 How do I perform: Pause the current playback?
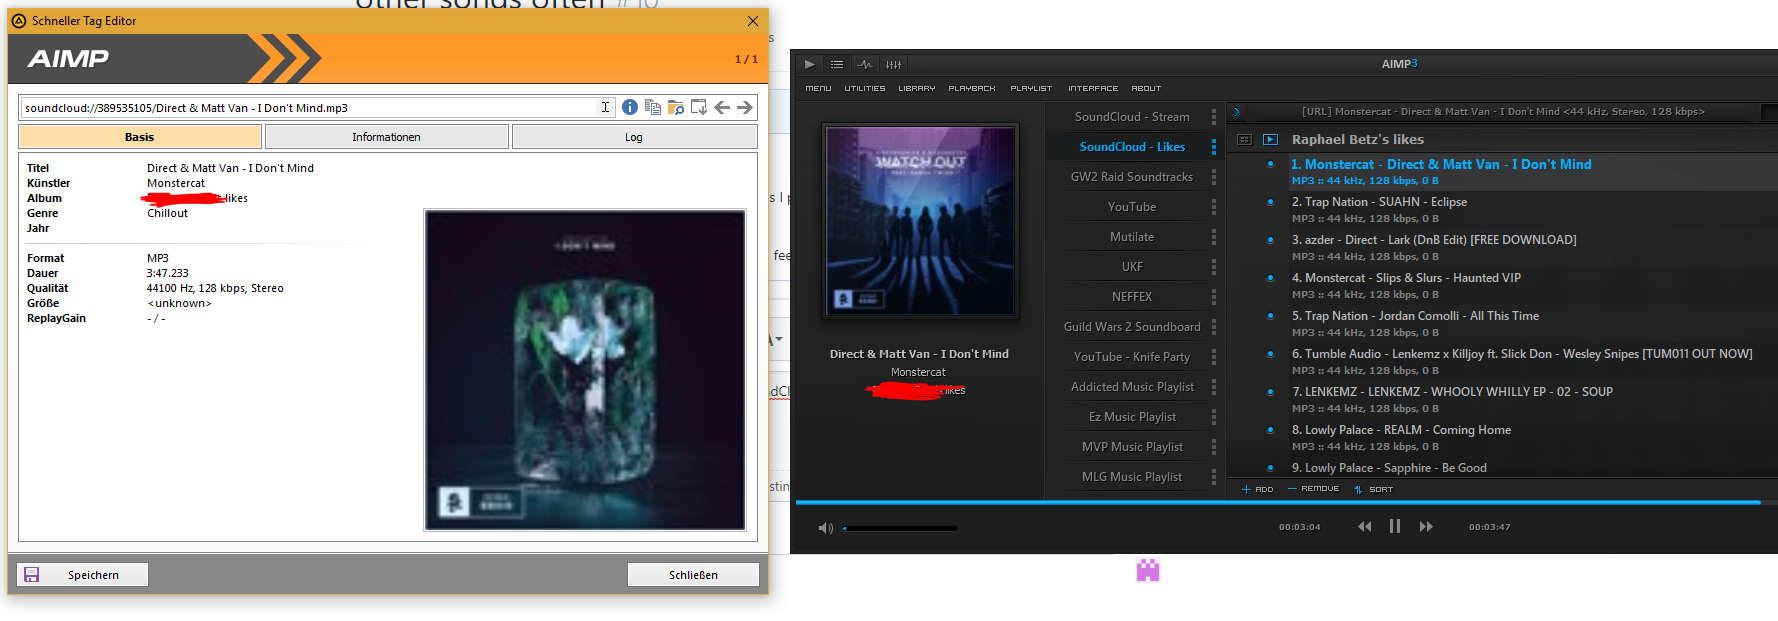click(1395, 527)
